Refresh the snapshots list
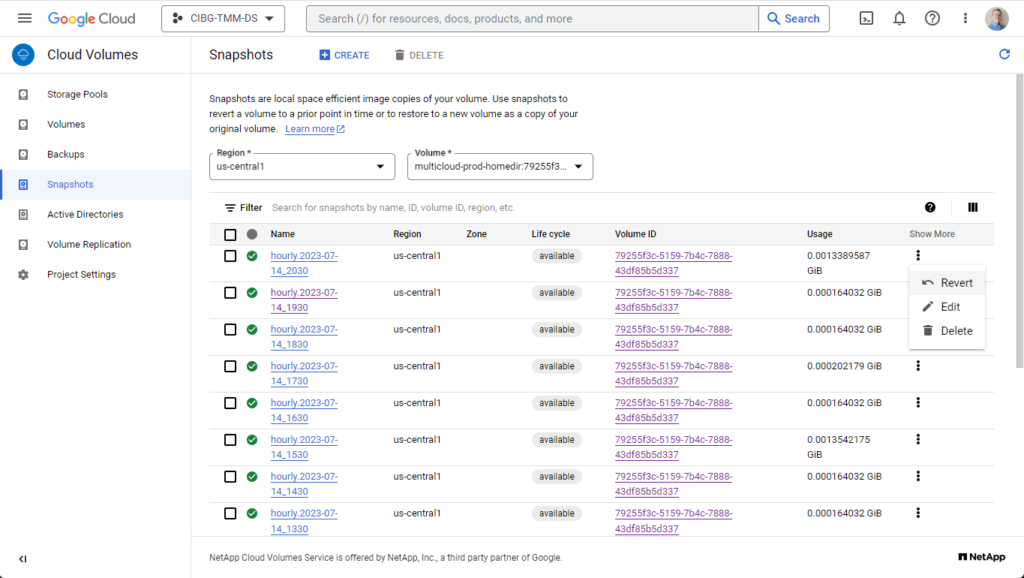 (x=1004, y=54)
